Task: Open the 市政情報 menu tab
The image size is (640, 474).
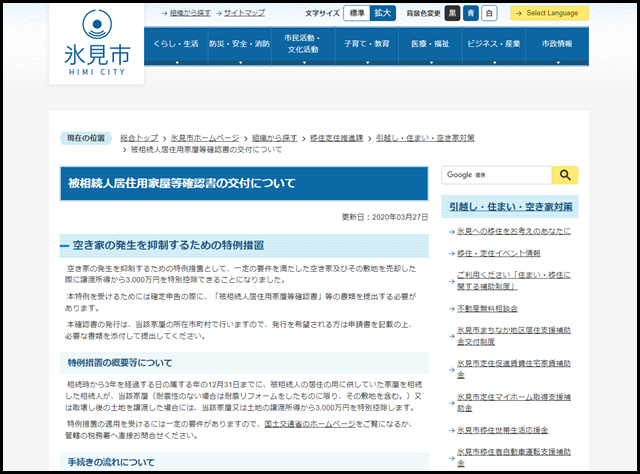Action: pos(557,45)
